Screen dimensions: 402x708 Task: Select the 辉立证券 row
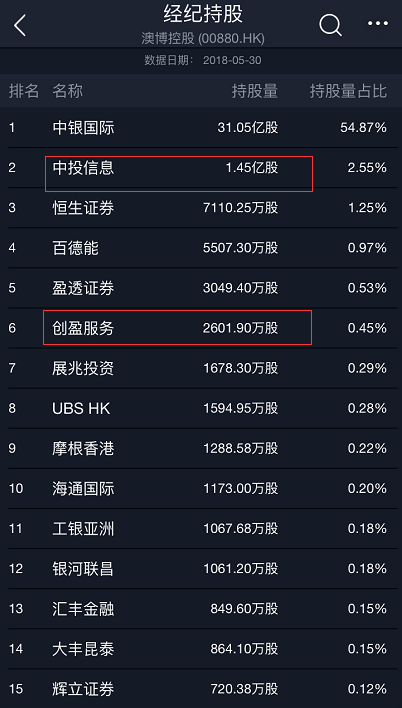201,689
